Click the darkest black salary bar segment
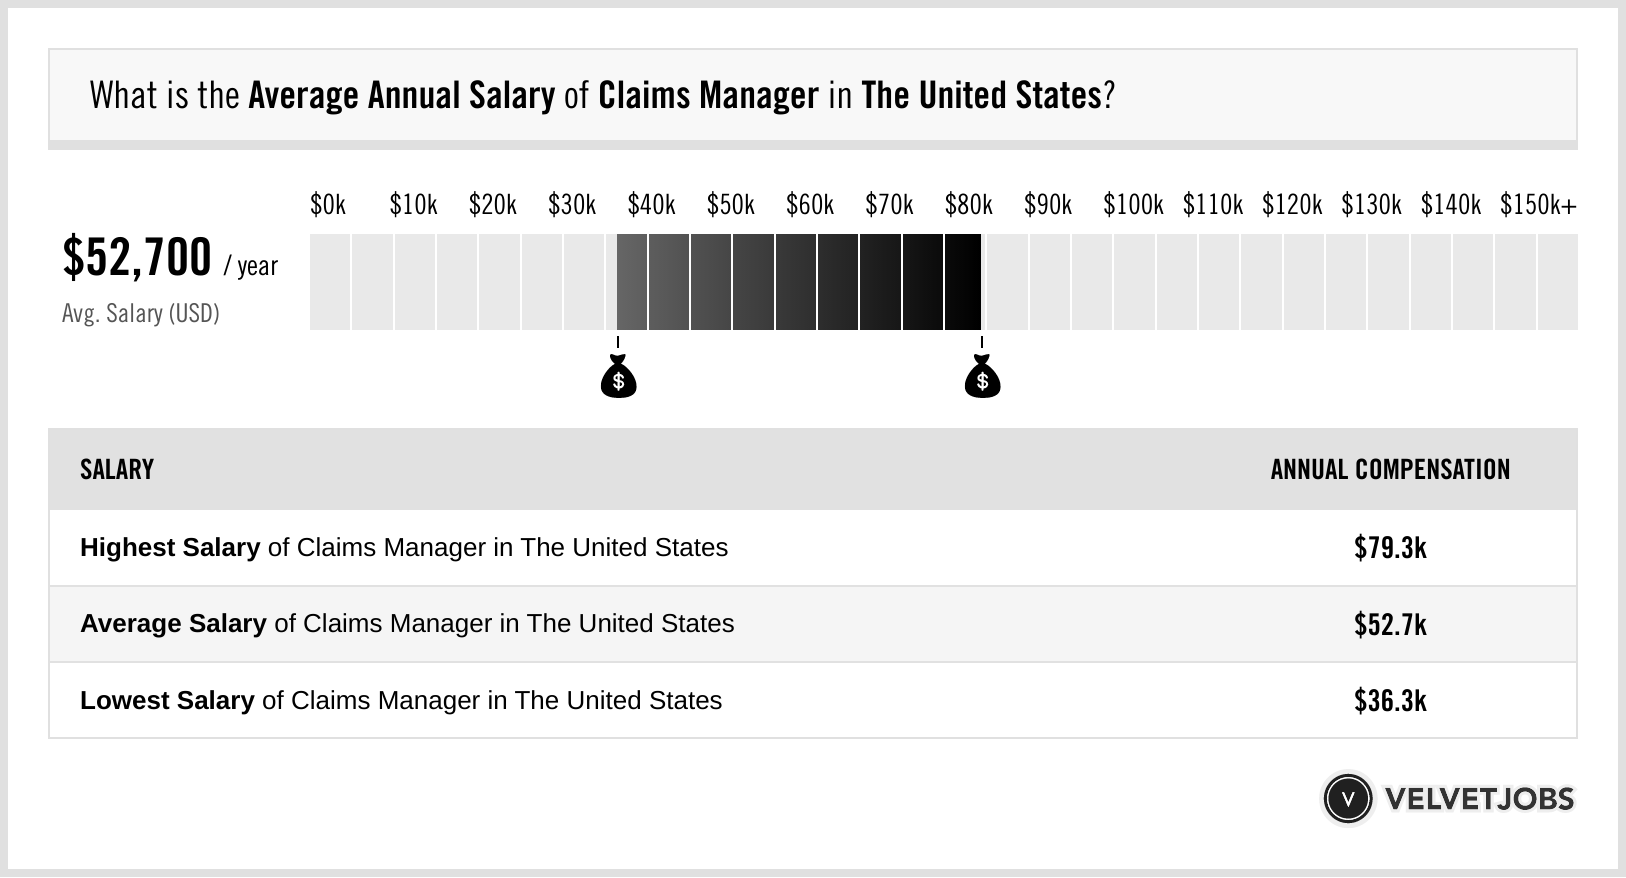This screenshot has width=1626, height=878. click(962, 282)
